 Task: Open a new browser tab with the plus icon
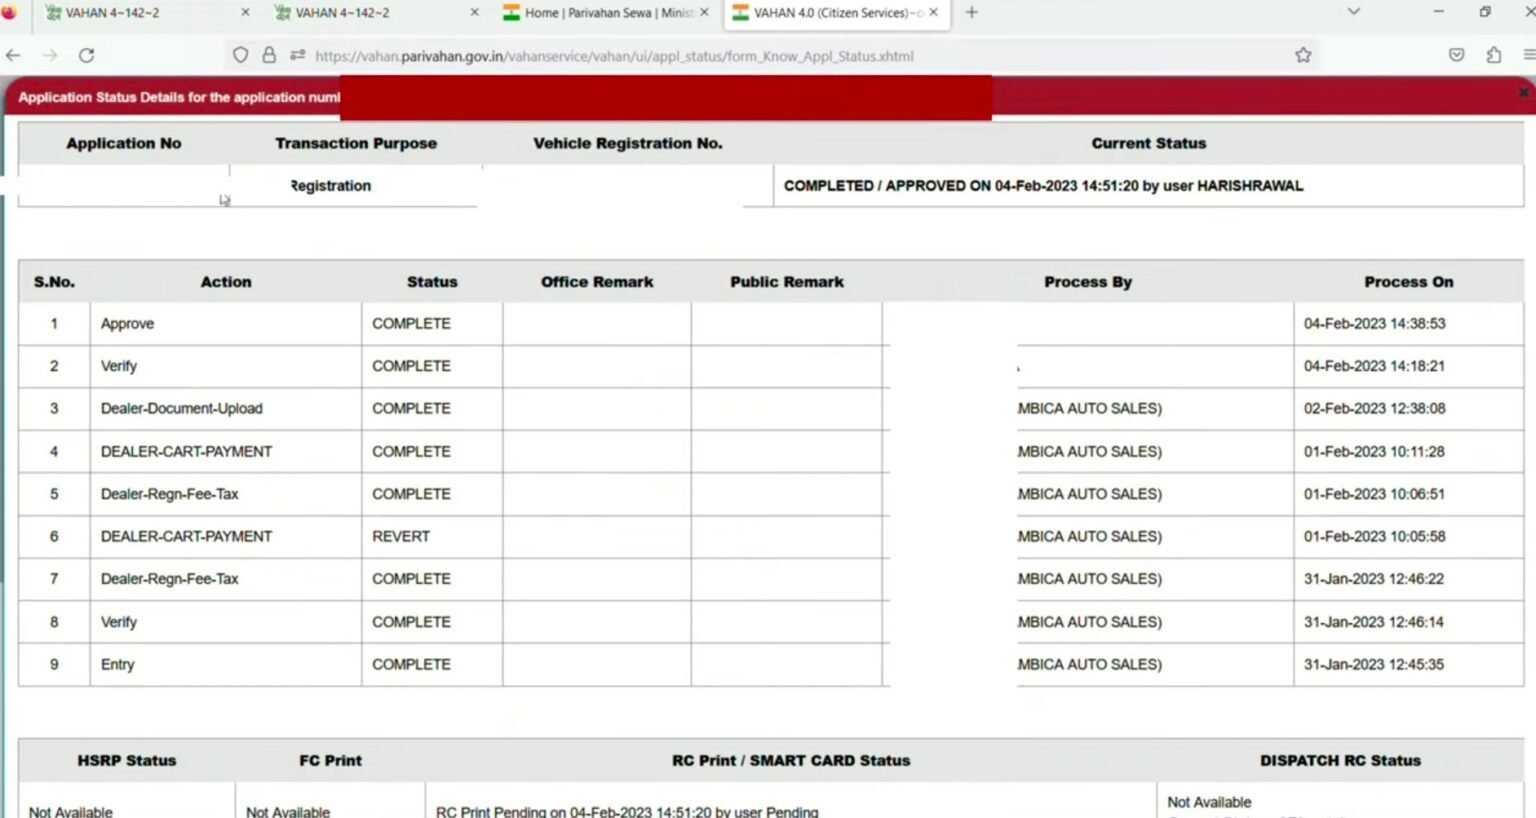click(970, 13)
